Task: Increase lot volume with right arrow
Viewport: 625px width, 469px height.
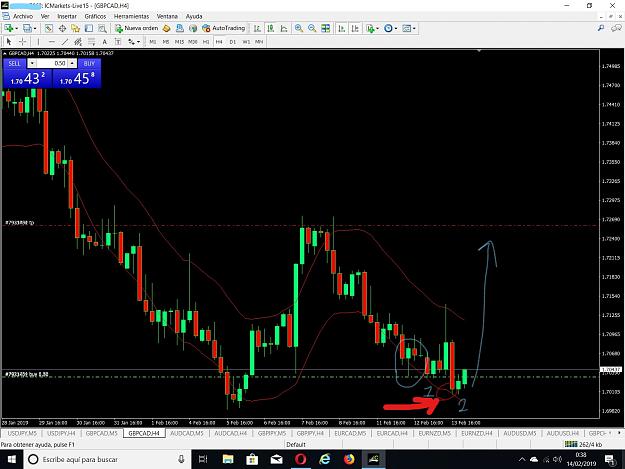Action: click(x=72, y=63)
